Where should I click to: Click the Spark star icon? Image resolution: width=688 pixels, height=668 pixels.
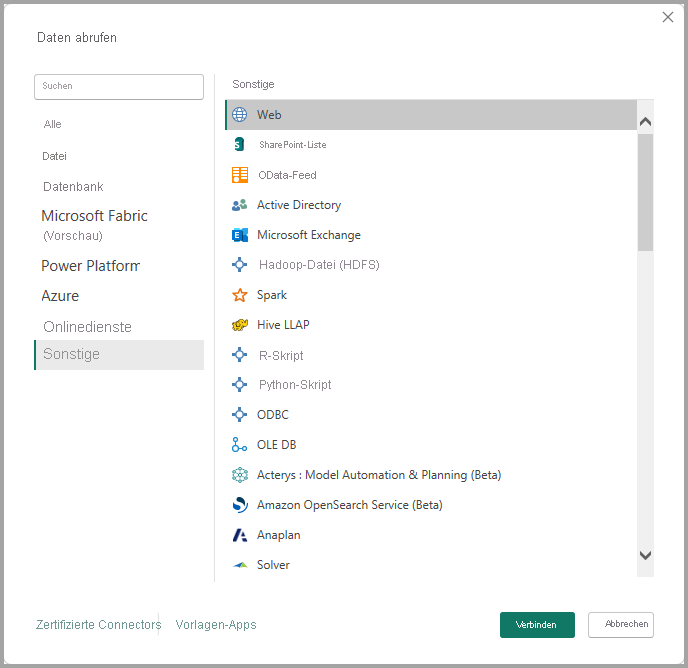(240, 295)
